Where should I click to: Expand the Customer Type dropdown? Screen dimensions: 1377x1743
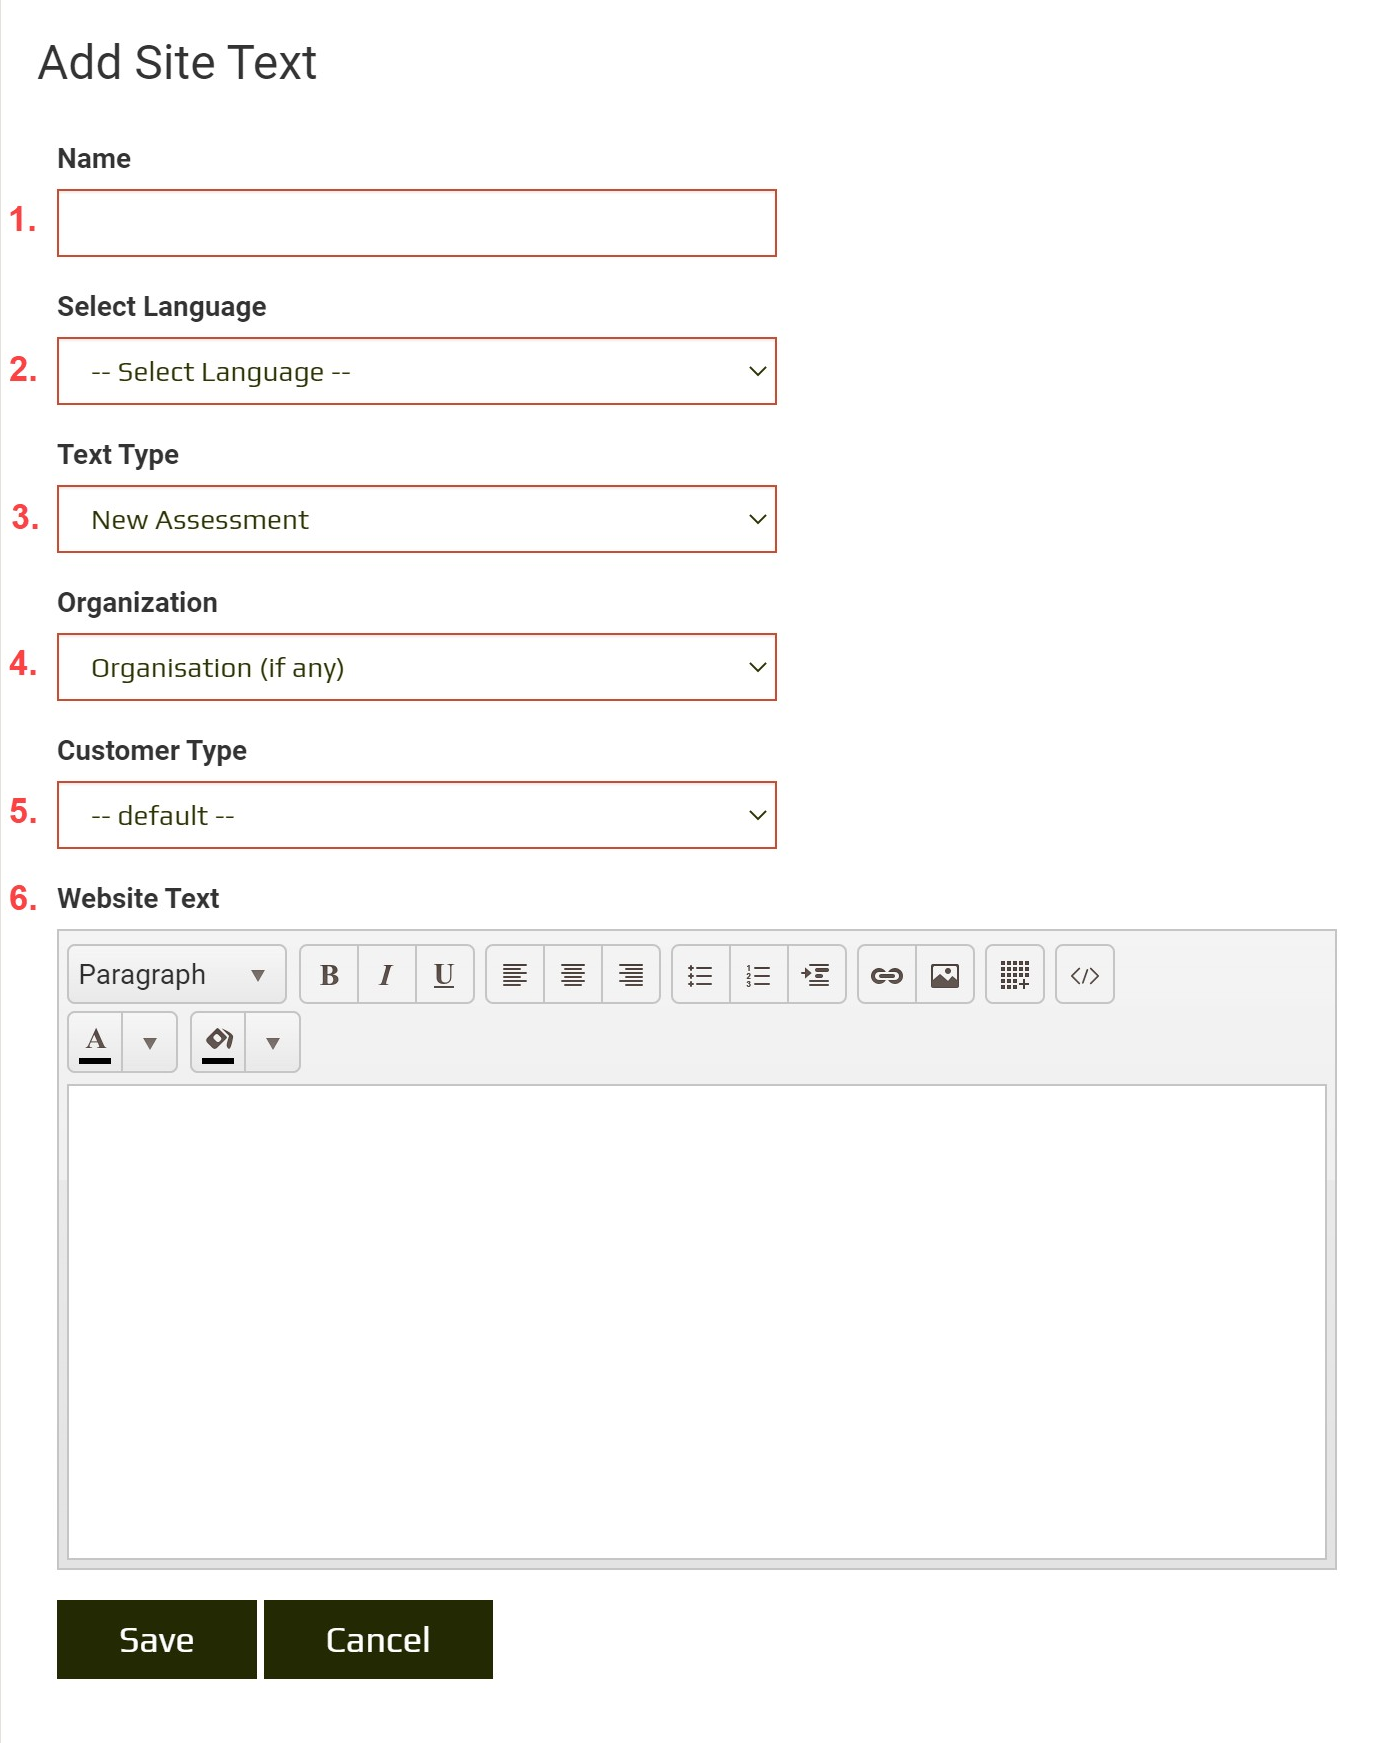pyautogui.click(x=417, y=816)
